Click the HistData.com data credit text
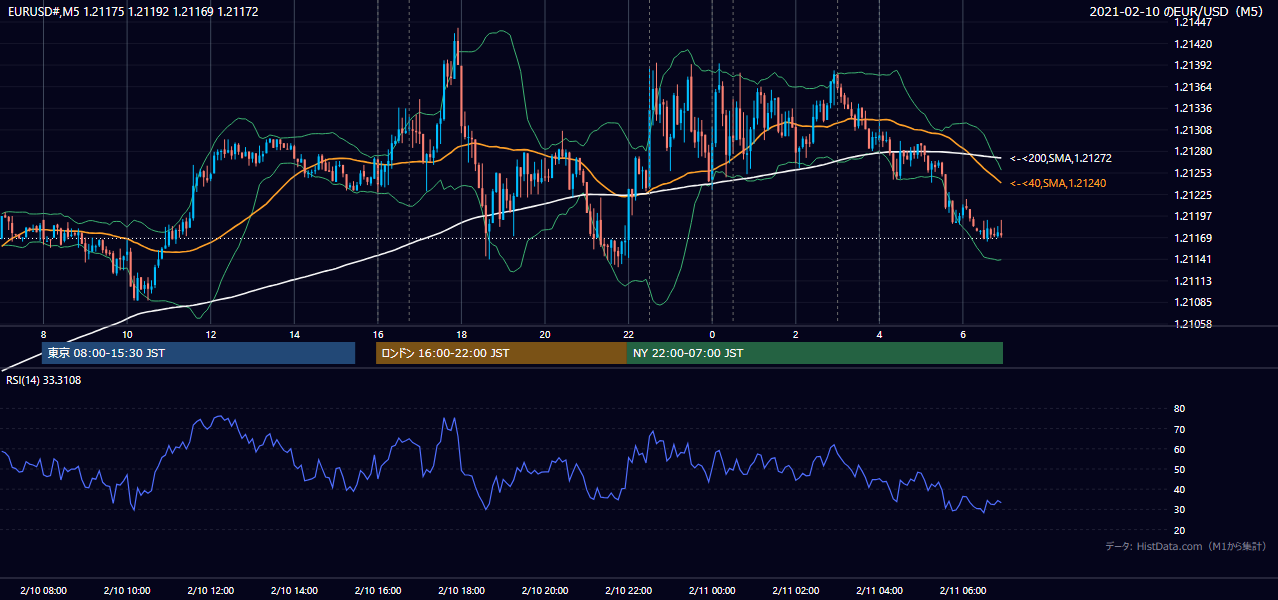The height and width of the screenshot is (600, 1278). pos(1186,546)
